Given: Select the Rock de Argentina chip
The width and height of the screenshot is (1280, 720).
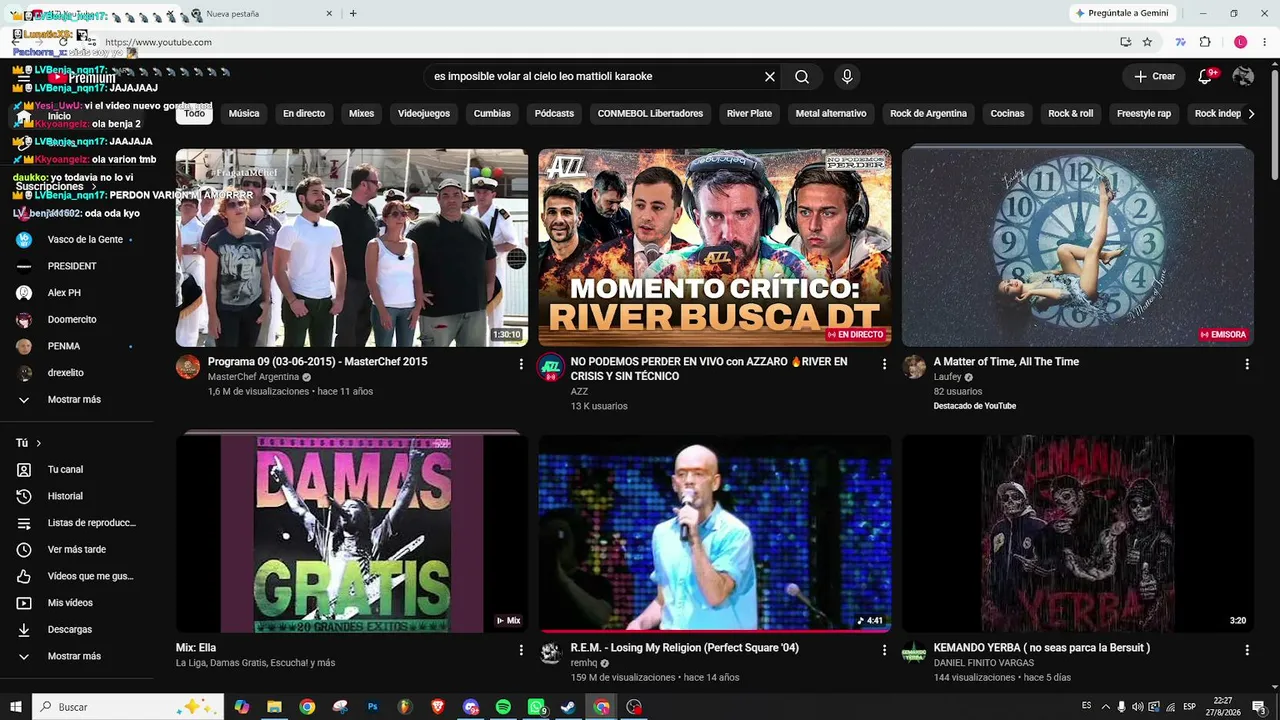Looking at the screenshot, I should click(928, 114).
